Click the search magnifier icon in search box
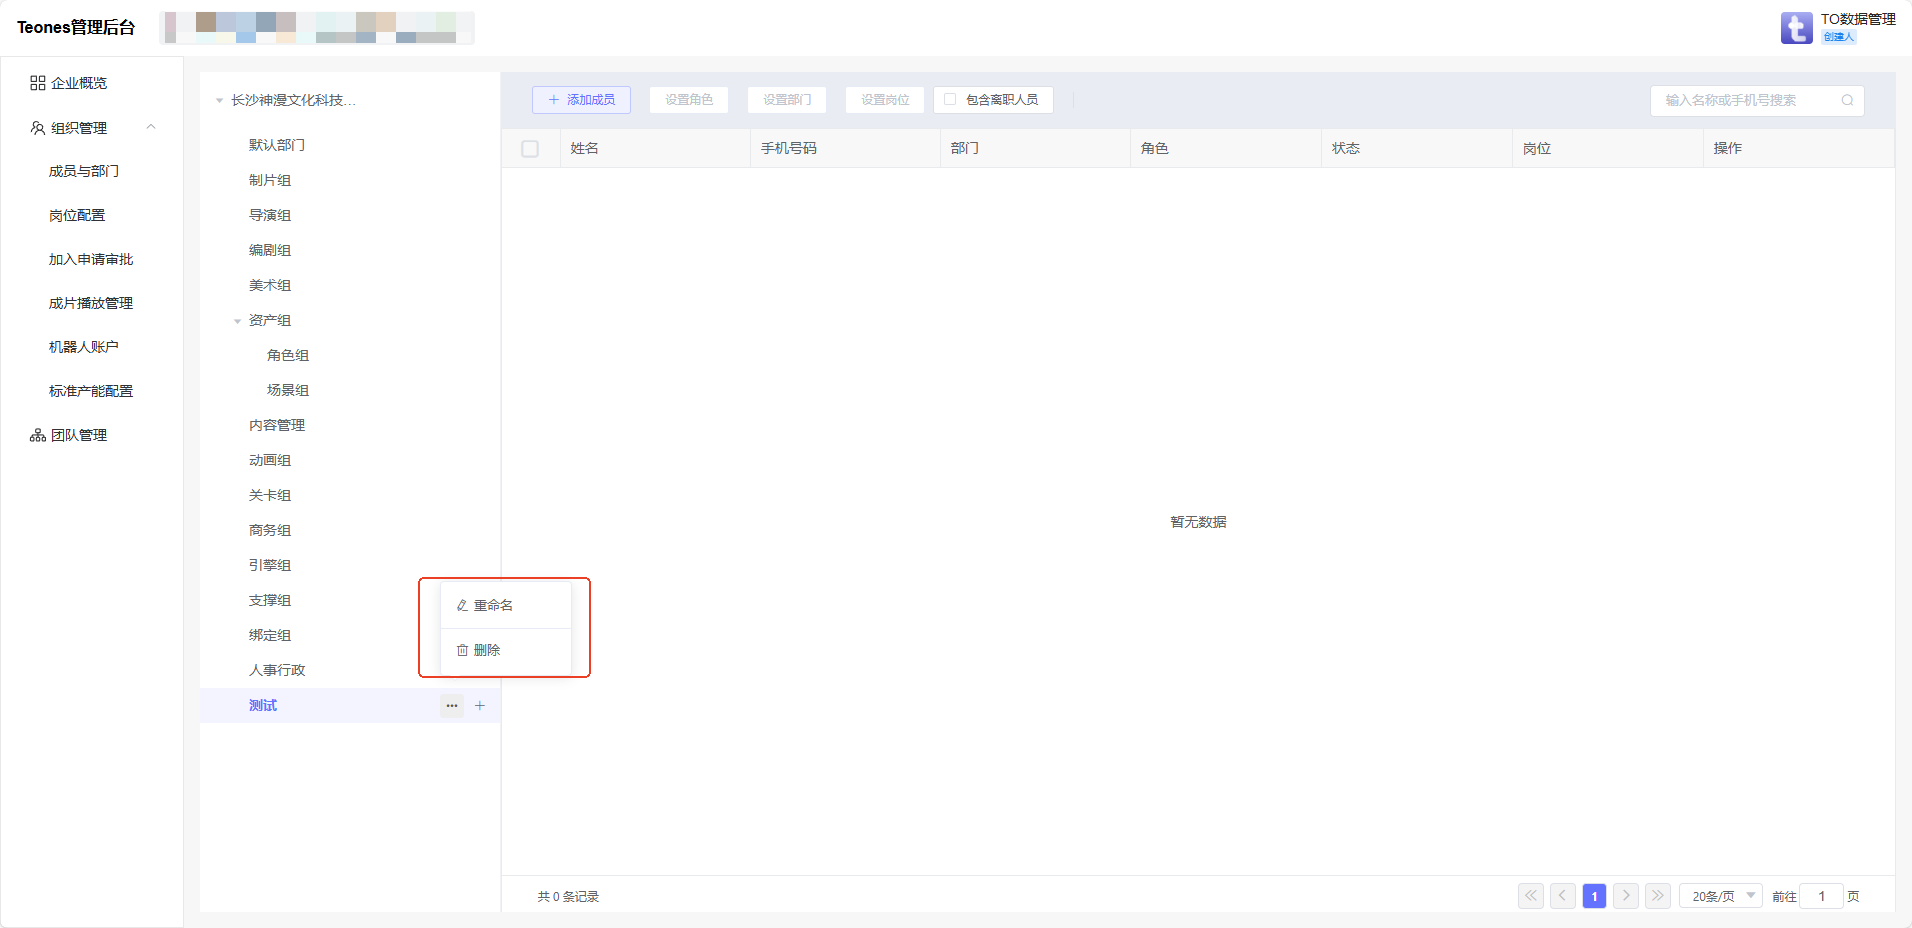 click(1847, 100)
